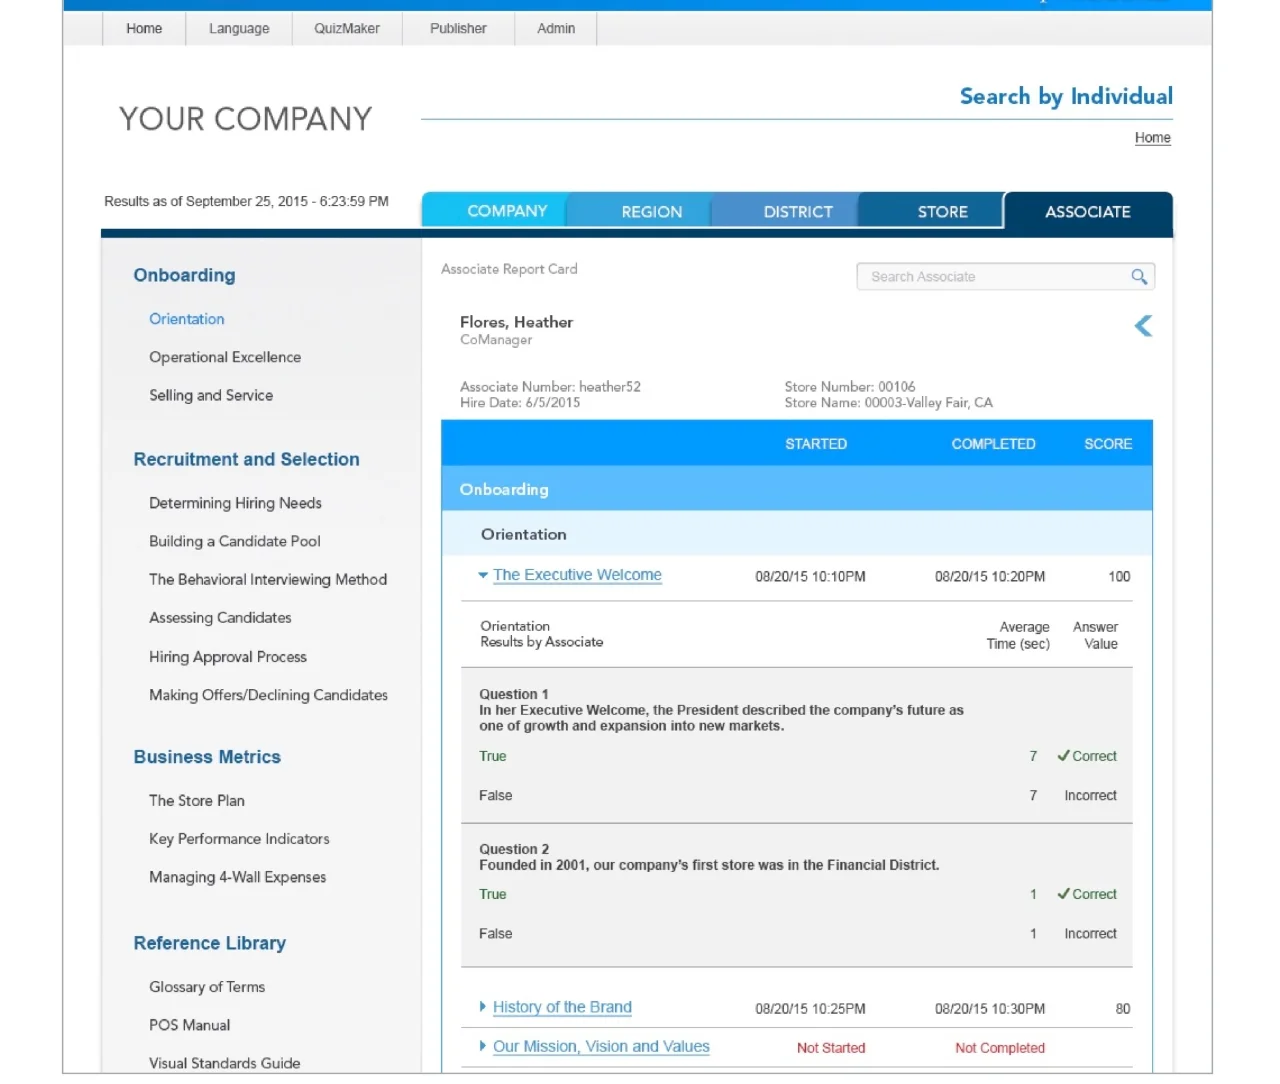Open The Behavioral Interviewing Method
Image resolution: width=1280 pixels, height=1084 pixels.
click(x=268, y=579)
